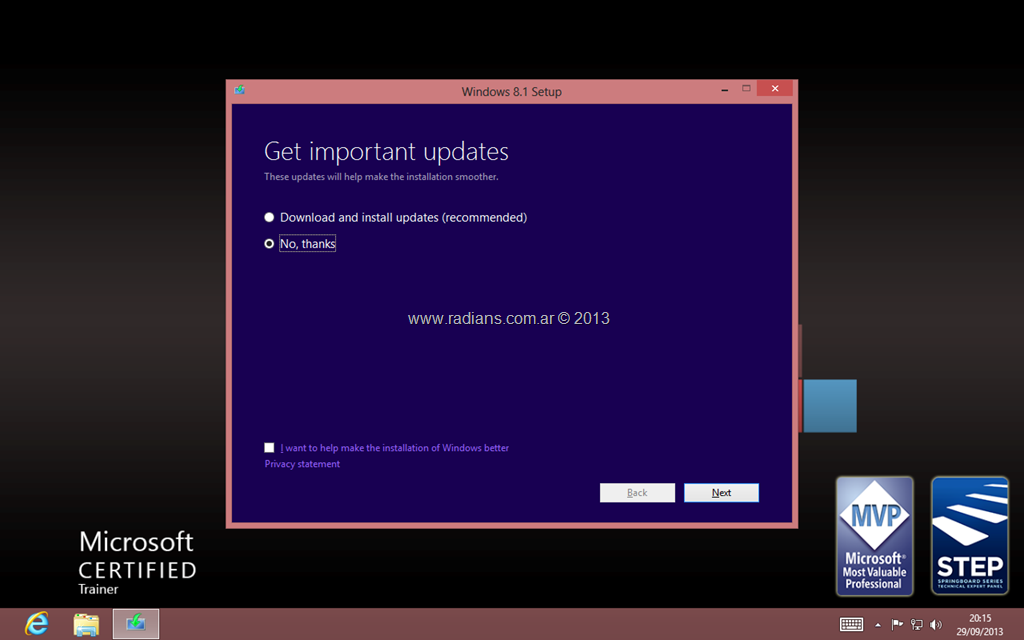This screenshot has height=640, width=1024.
Task: Minimize the Windows 8.1 Setup window
Action: click(x=724, y=90)
